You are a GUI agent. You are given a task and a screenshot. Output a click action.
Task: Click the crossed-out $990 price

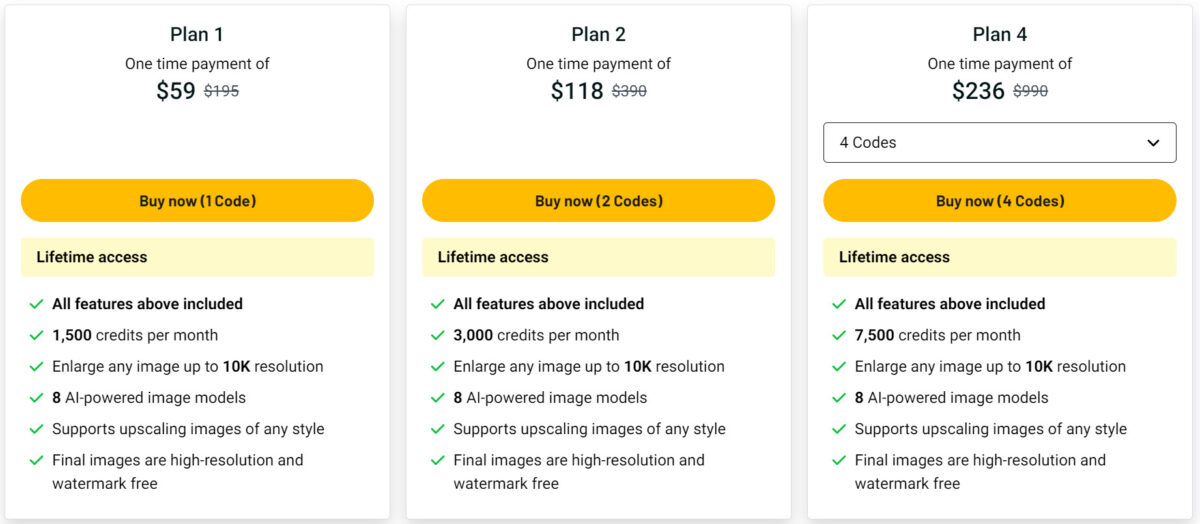tap(1030, 91)
